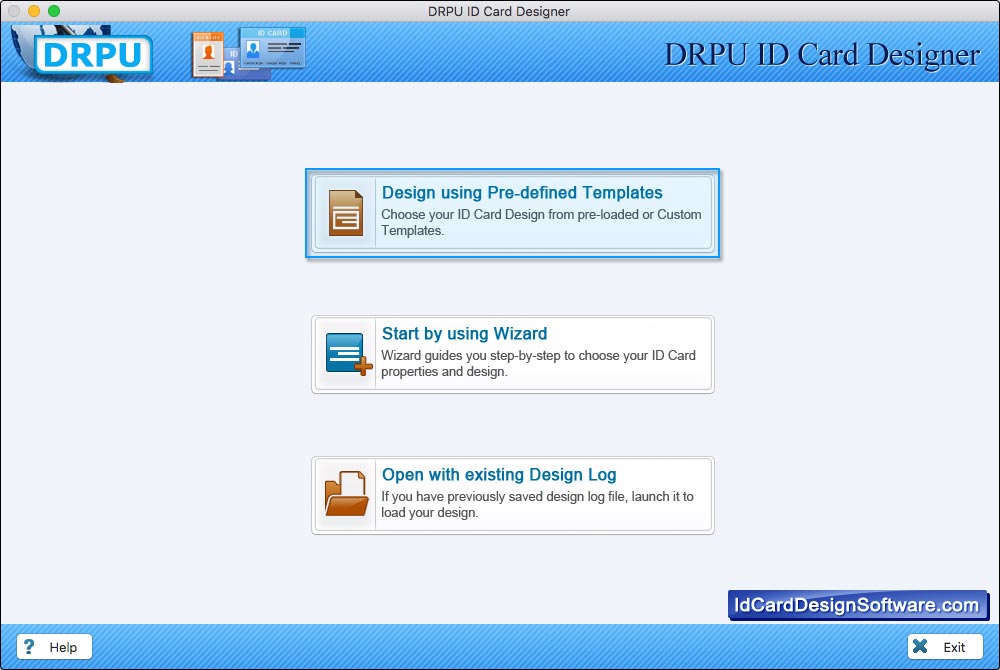
Task: Click 'Choose your ID Card Design' description text
Action: click(x=541, y=222)
